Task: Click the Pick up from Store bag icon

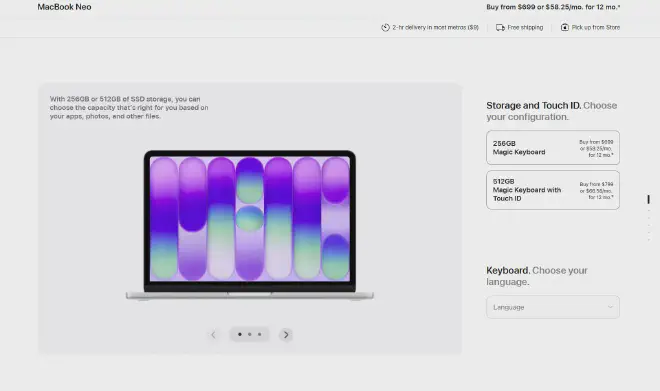Action: click(x=564, y=27)
